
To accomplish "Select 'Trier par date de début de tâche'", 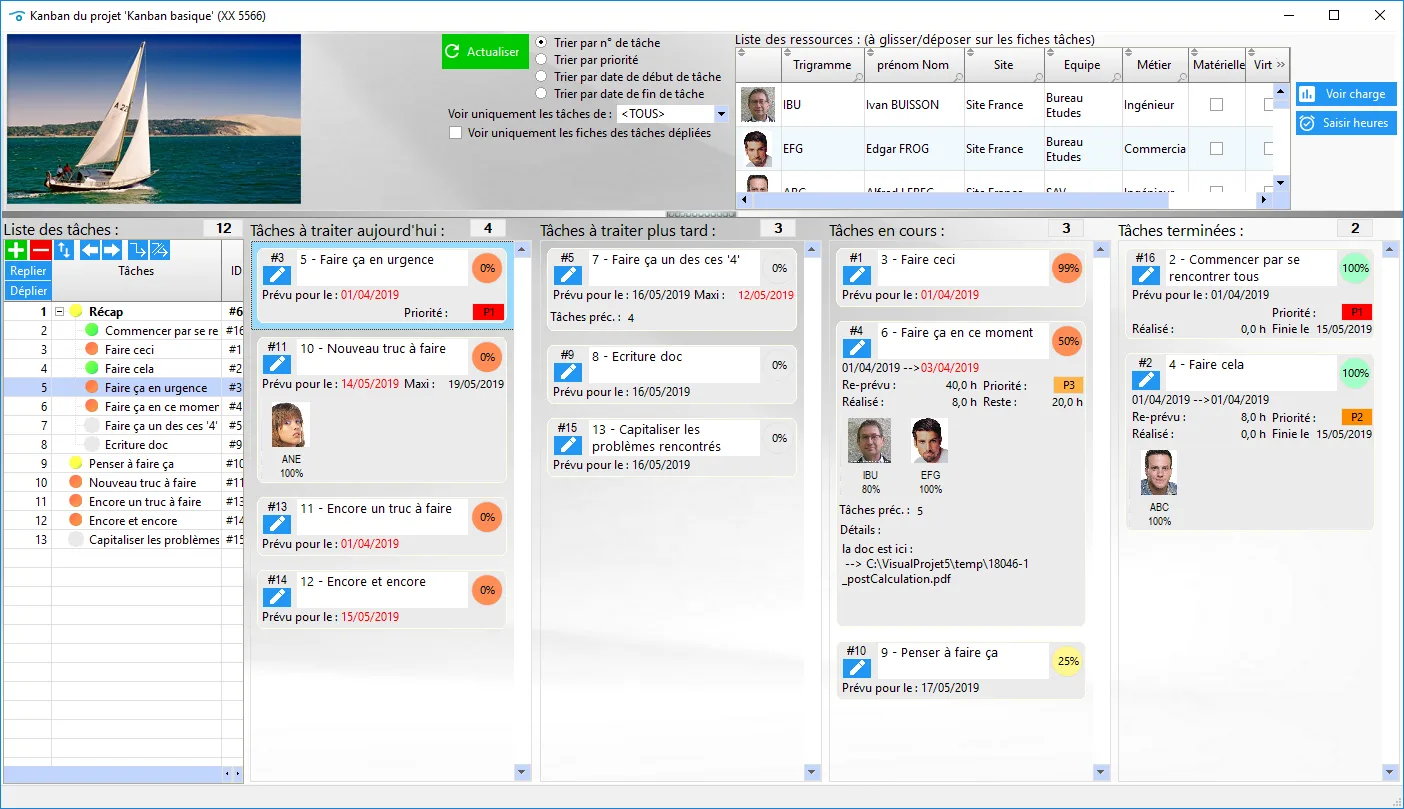I will [x=542, y=76].
